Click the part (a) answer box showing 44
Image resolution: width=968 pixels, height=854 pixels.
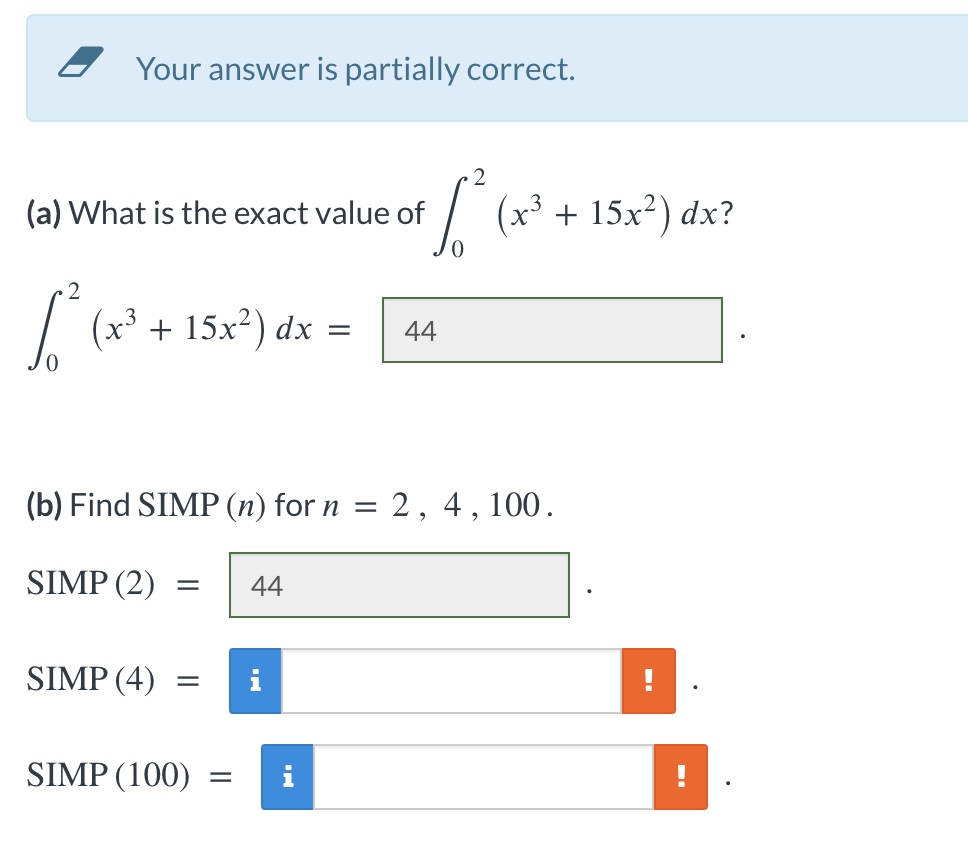tap(551, 331)
